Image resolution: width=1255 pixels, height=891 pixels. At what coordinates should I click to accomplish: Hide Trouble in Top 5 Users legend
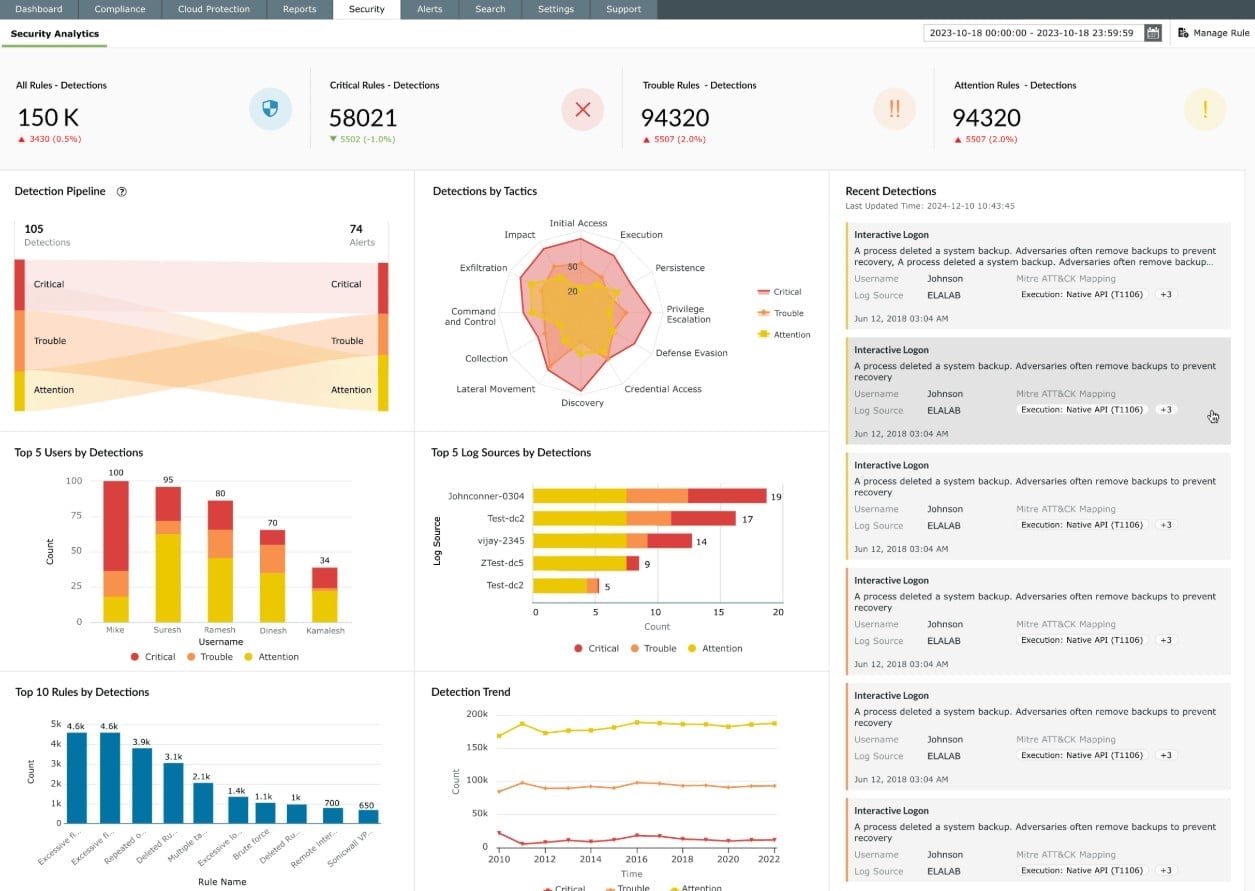click(209, 657)
